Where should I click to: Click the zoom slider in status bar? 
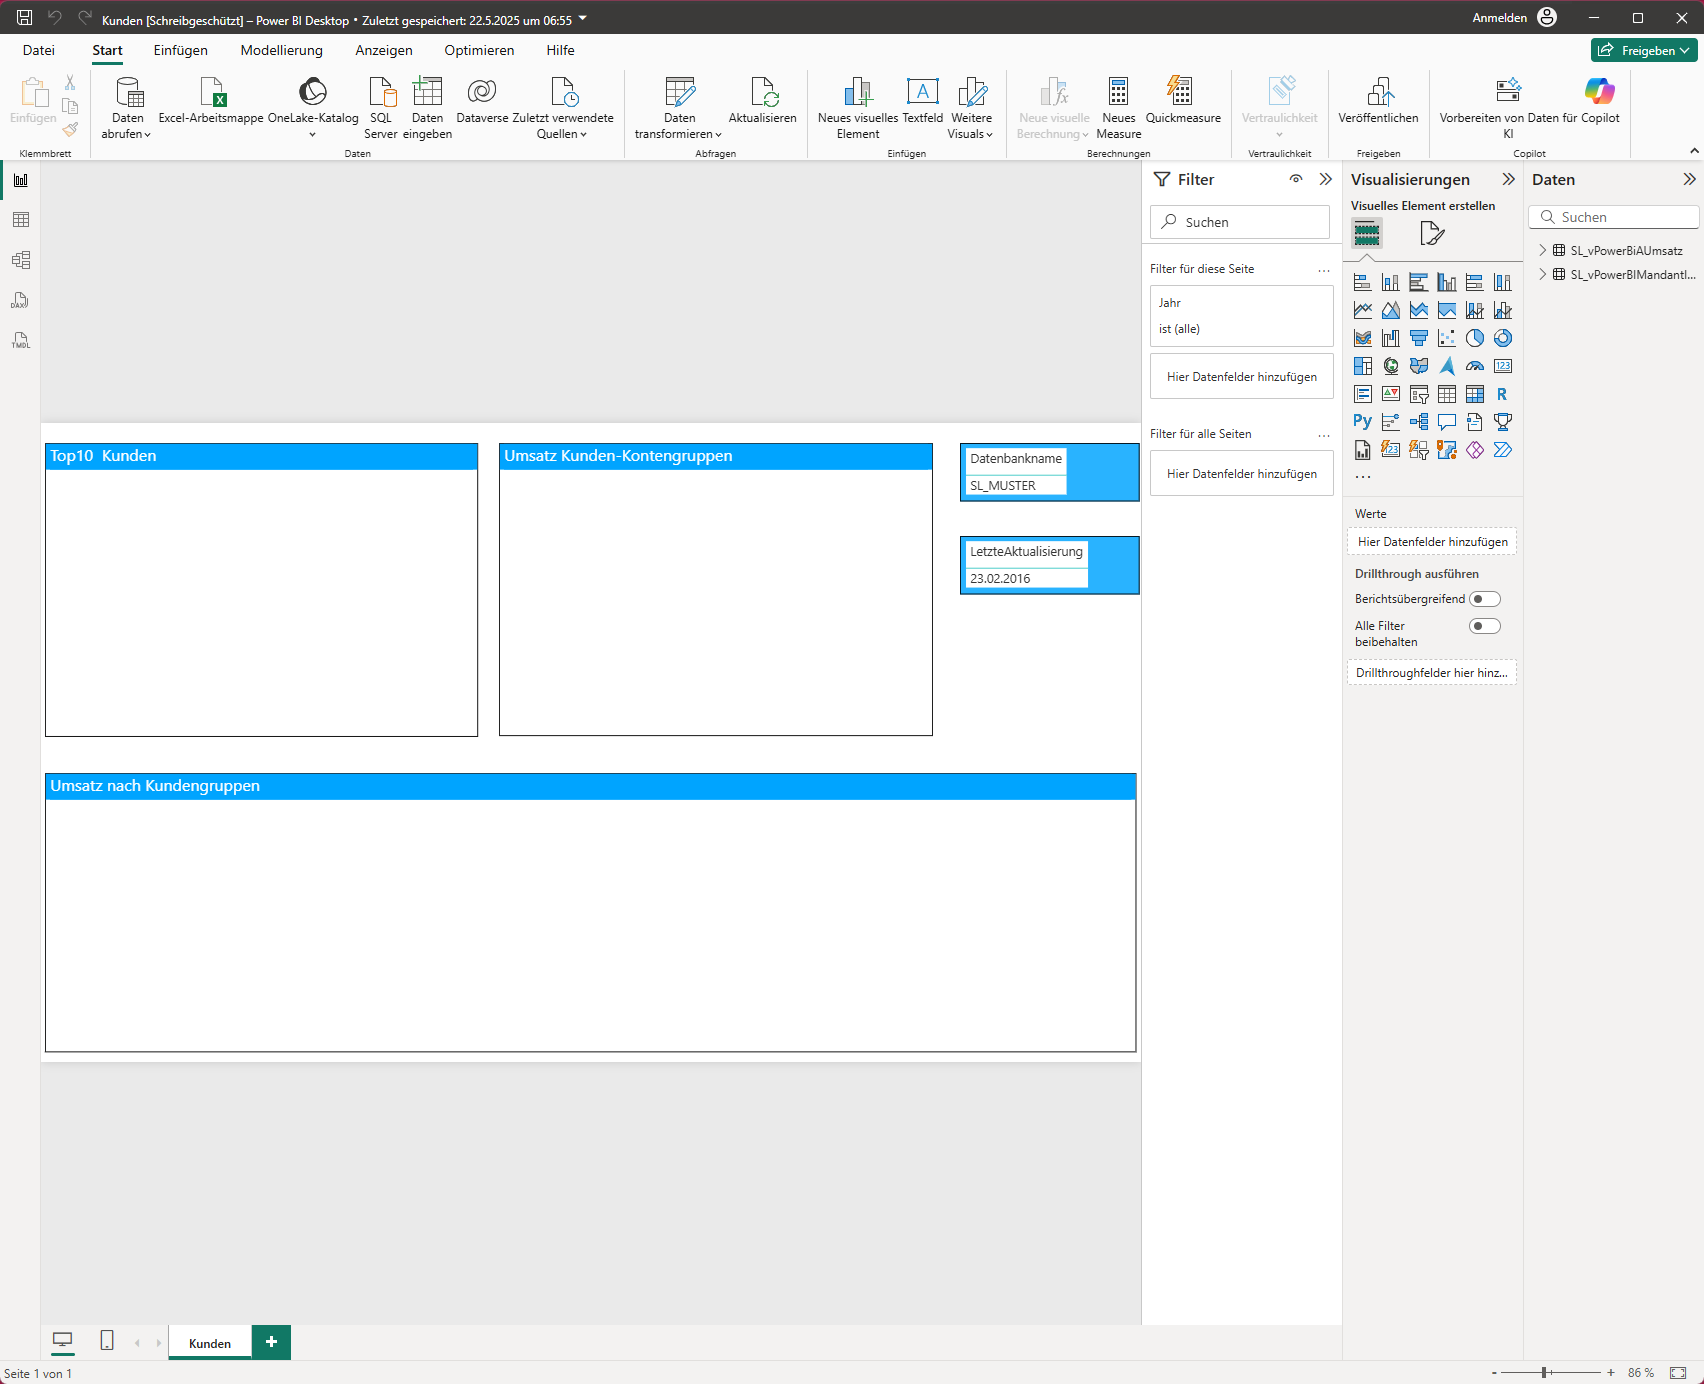click(1545, 1373)
